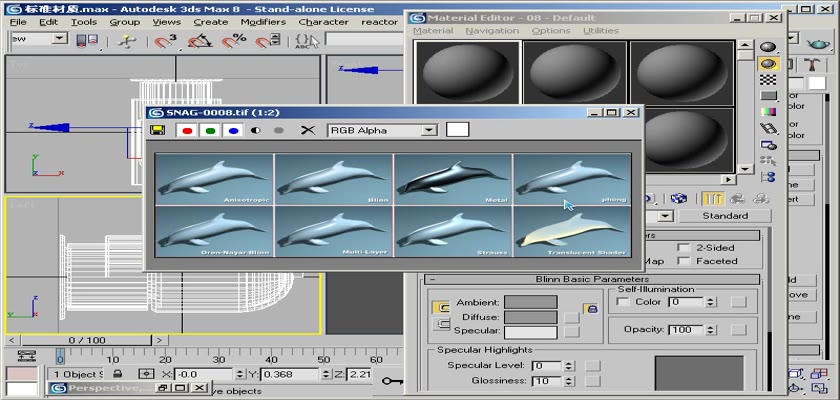
Task: Click down arrow of sample slots scrollbar
Action: (745, 169)
